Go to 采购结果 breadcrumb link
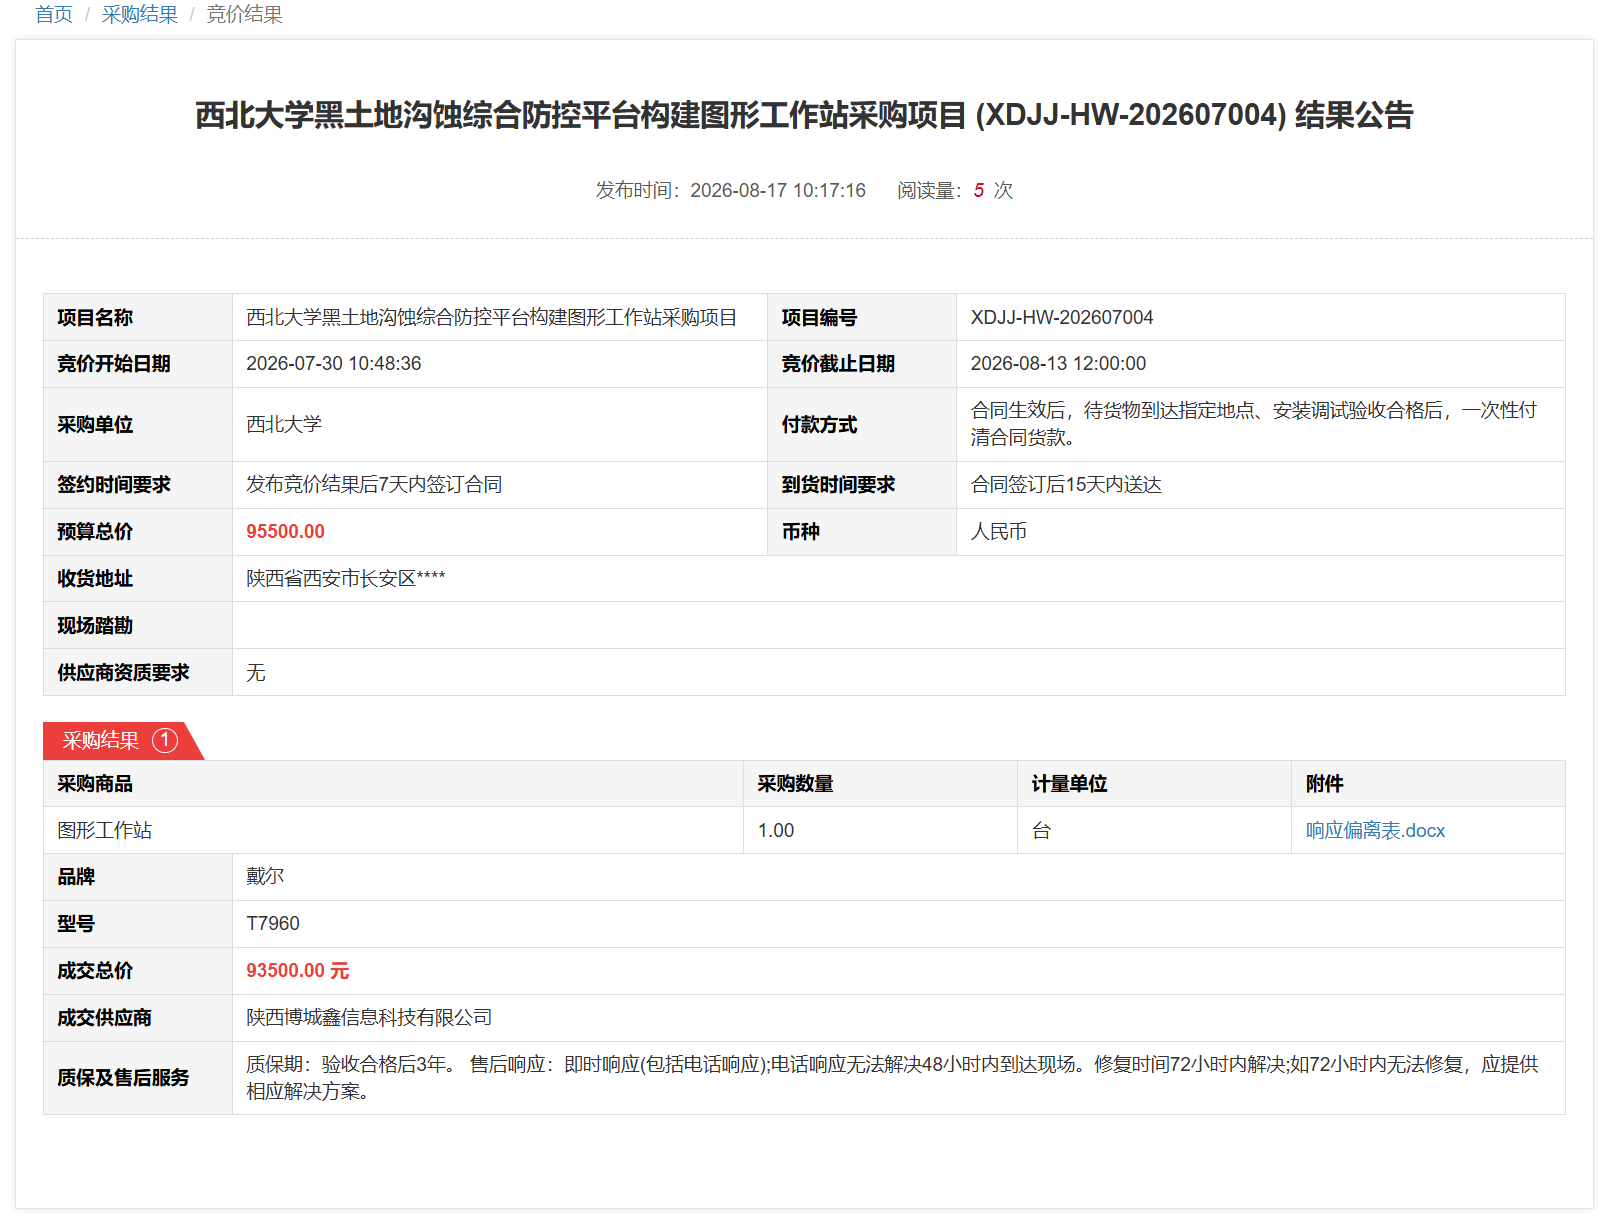1605x1221 pixels. point(140,15)
